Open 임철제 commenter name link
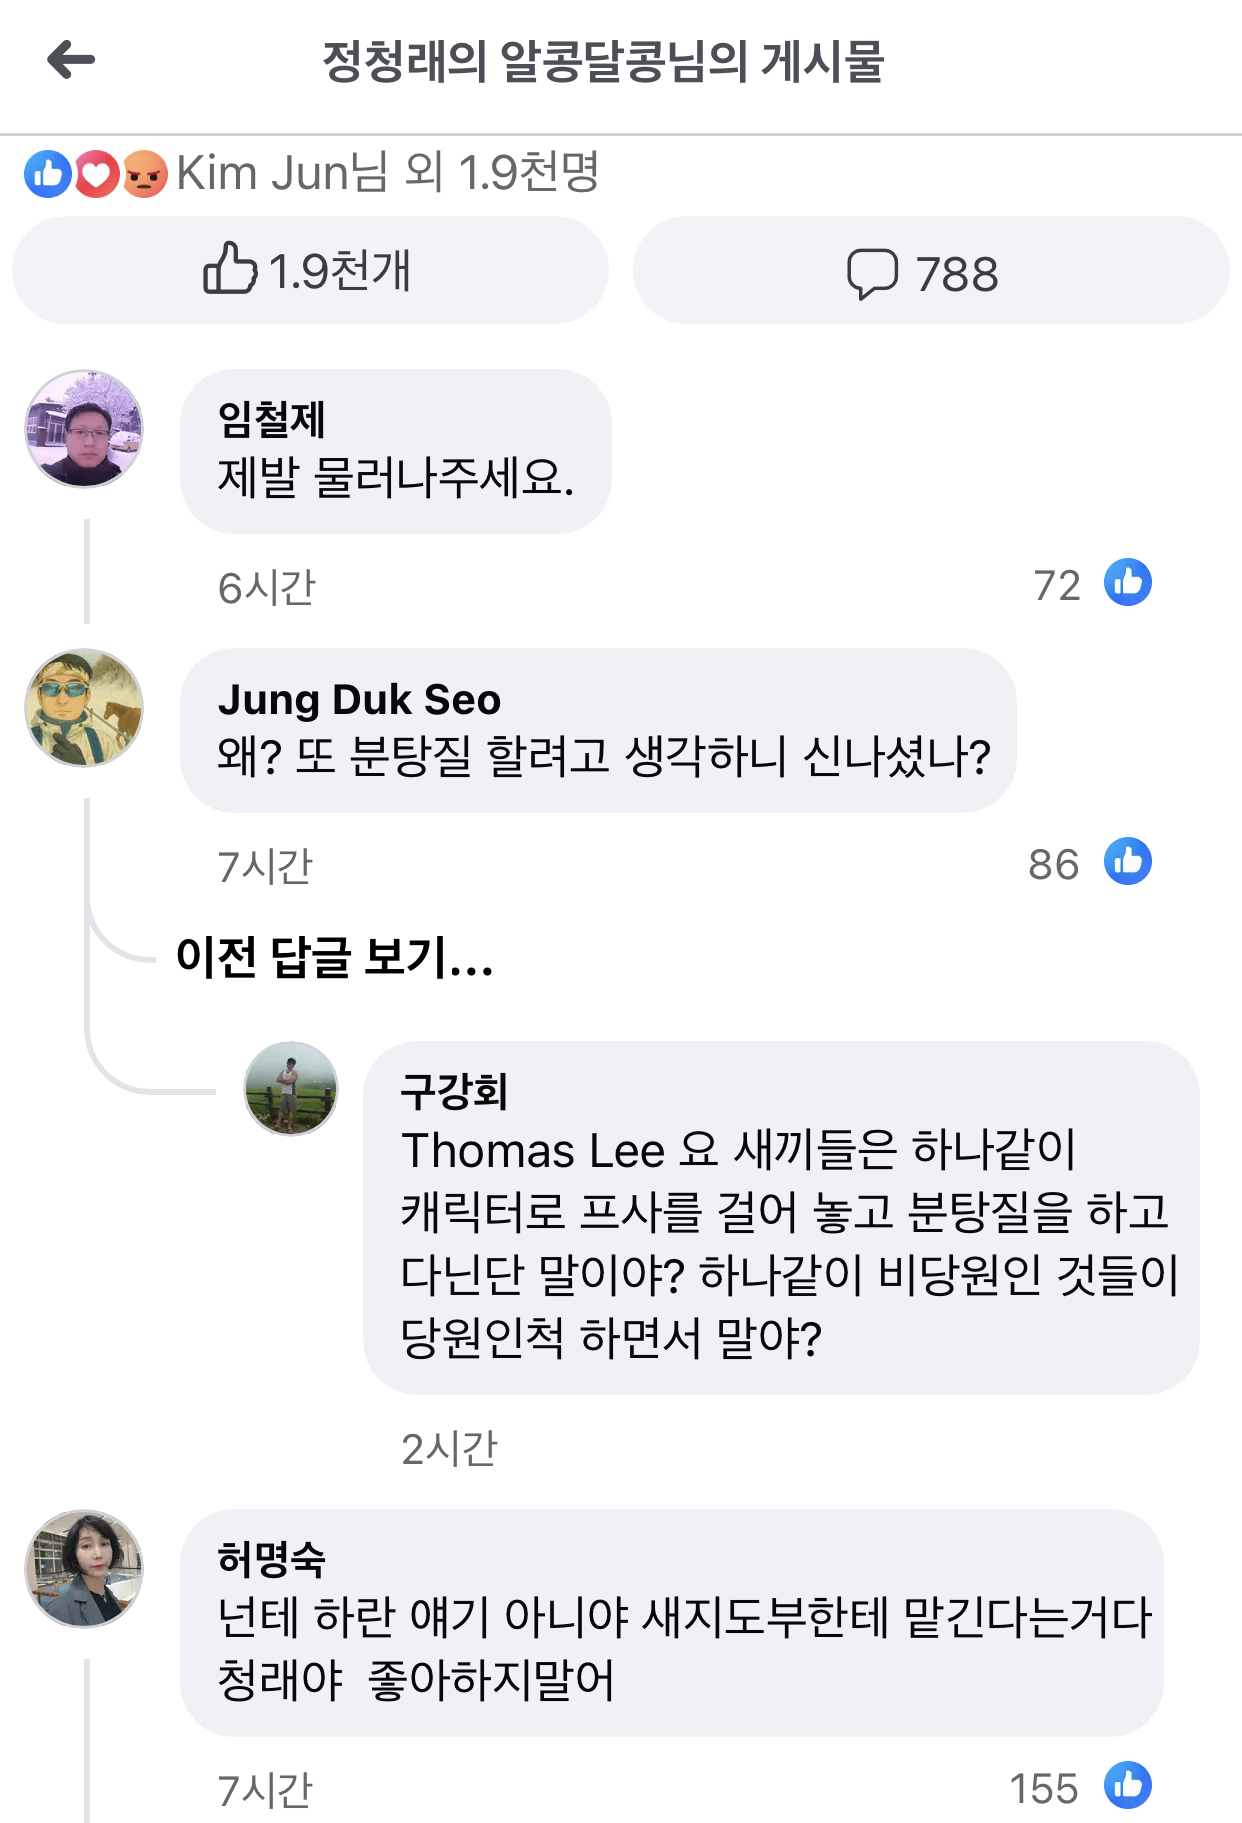 (271, 419)
